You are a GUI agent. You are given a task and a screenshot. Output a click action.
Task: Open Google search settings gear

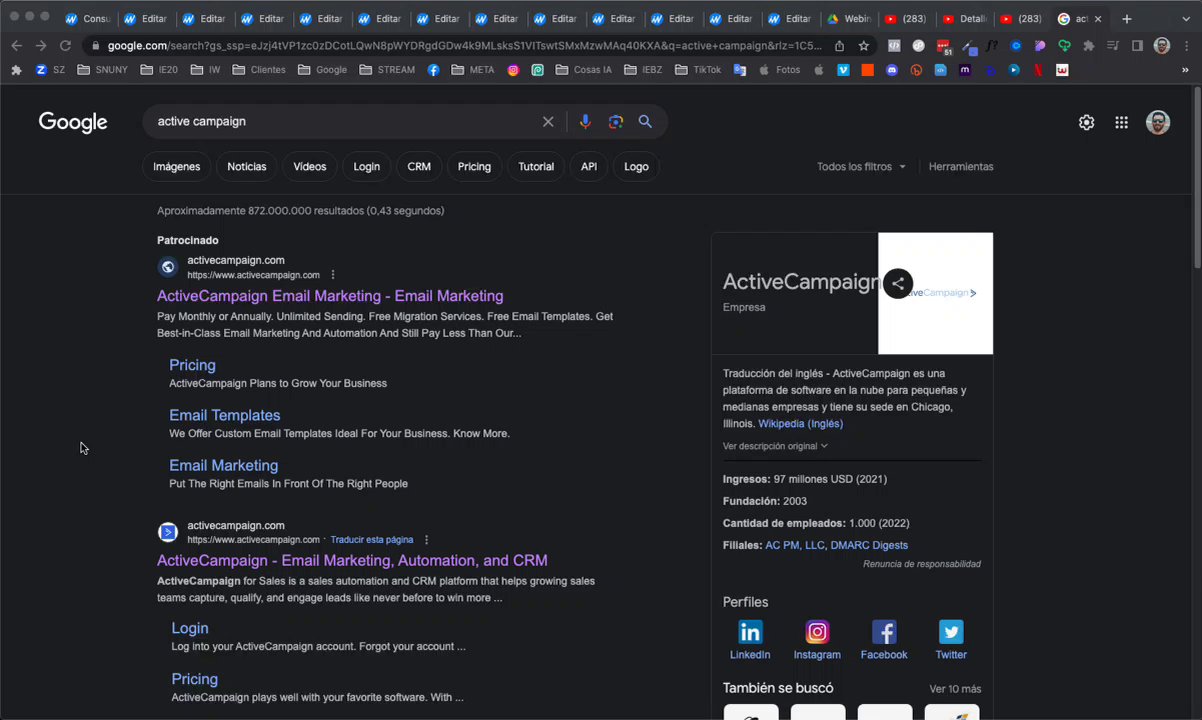tap(1086, 122)
